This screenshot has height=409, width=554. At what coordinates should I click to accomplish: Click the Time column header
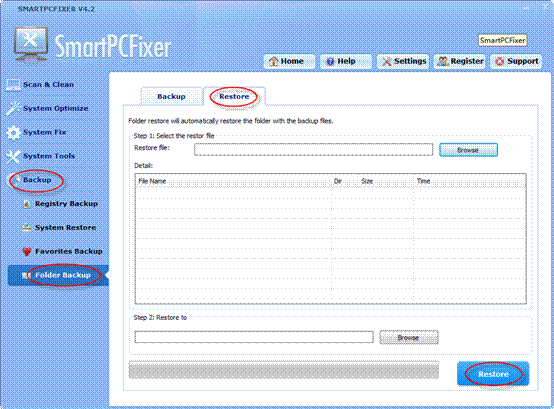point(469,181)
